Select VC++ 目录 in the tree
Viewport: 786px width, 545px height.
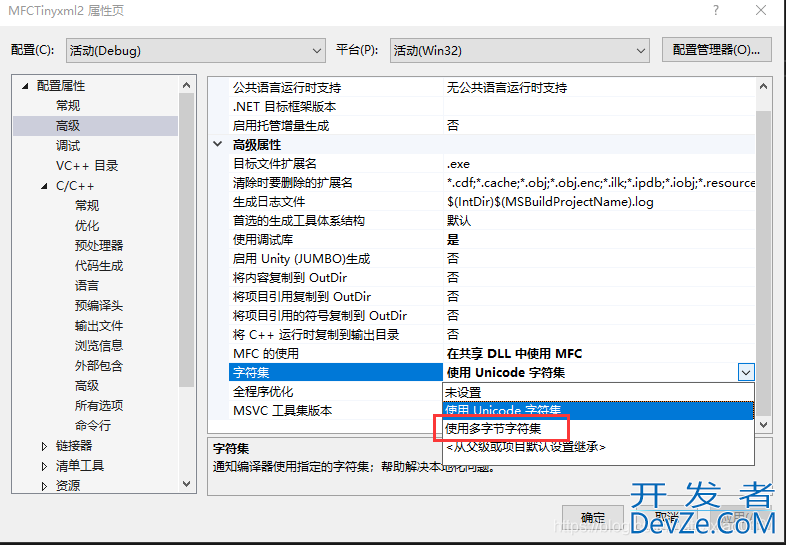pos(87,166)
